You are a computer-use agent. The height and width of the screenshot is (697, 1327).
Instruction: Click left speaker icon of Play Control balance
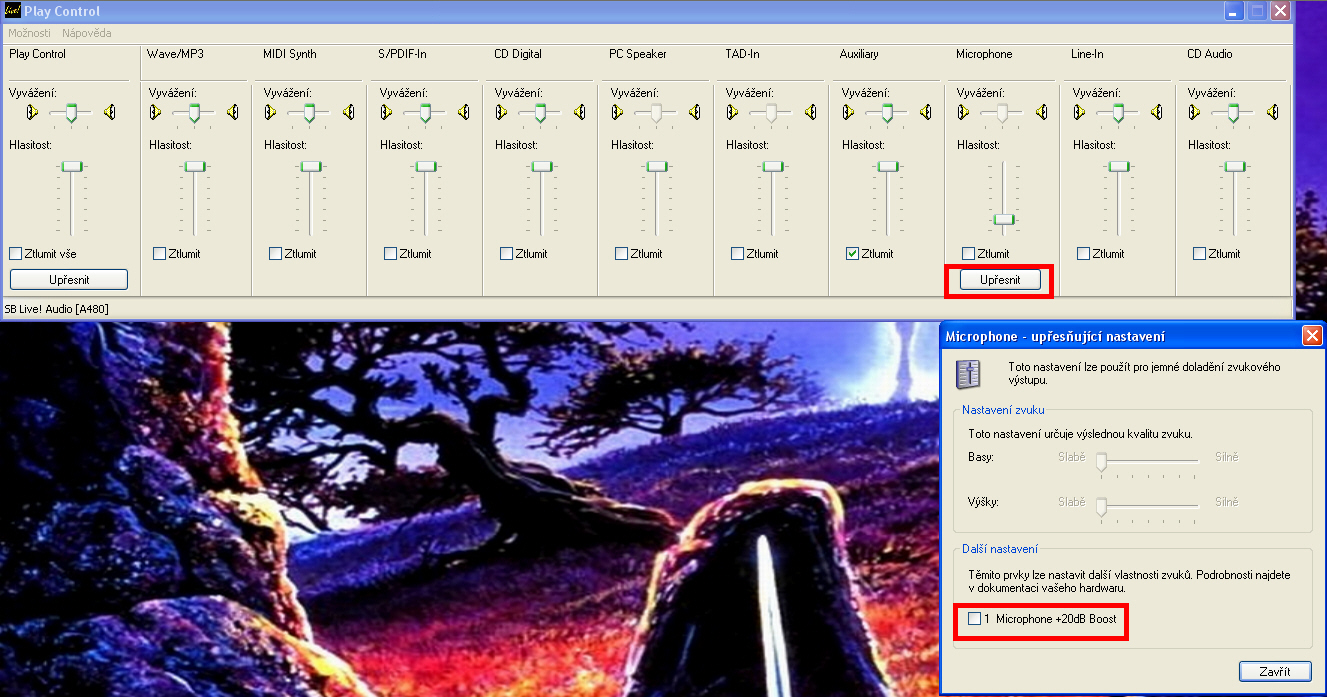tap(33, 112)
